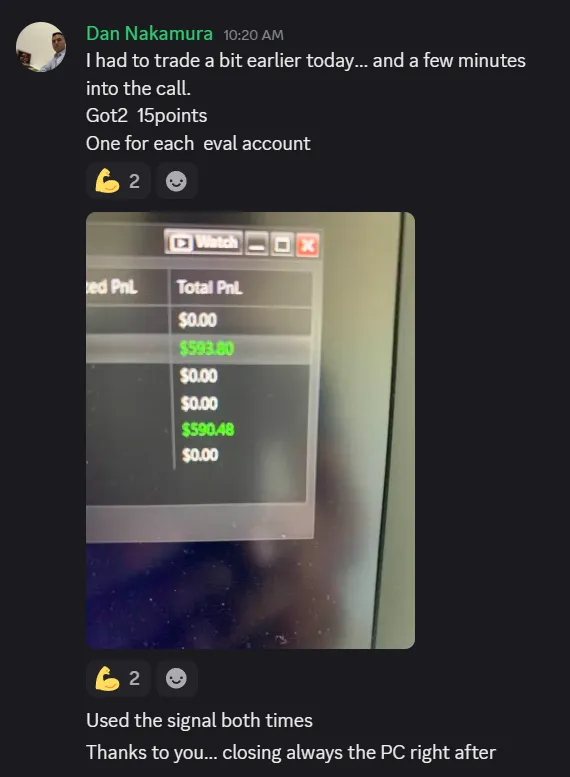Select the highlighted green $593.80 row in the photo
The height and width of the screenshot is (777, 570).
coord(199,349)
